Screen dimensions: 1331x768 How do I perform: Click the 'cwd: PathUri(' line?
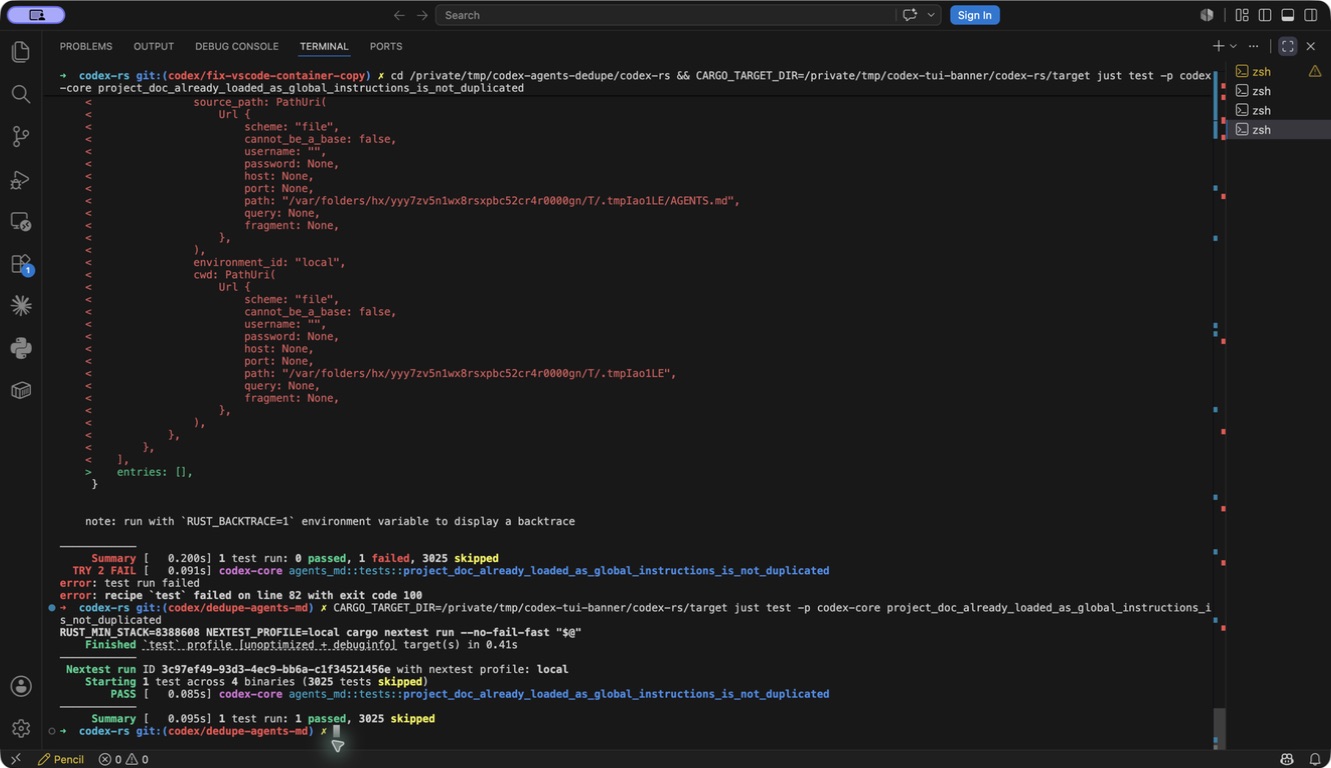pyautogui.click(x=234, y=274)
